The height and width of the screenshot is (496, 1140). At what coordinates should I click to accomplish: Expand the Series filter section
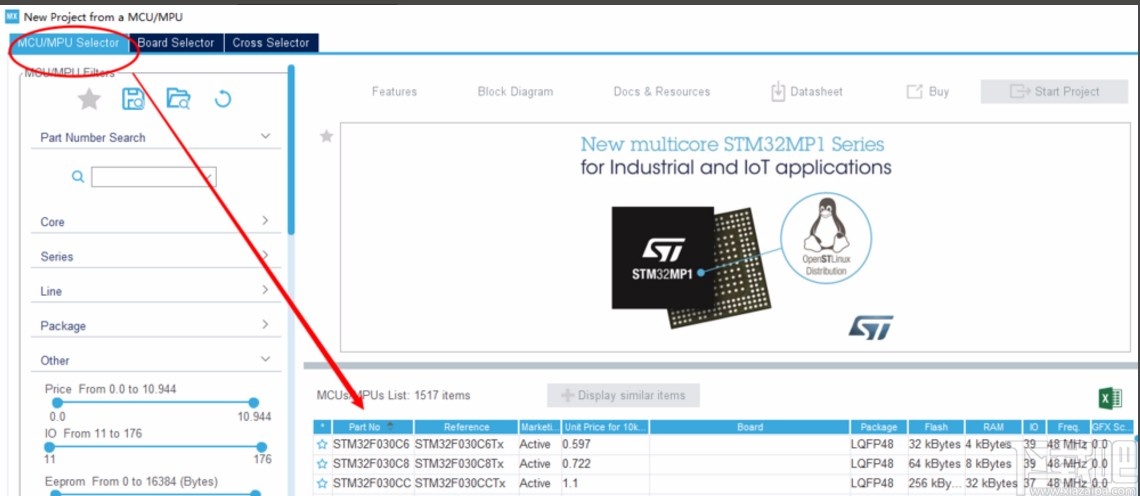[265, 255]
